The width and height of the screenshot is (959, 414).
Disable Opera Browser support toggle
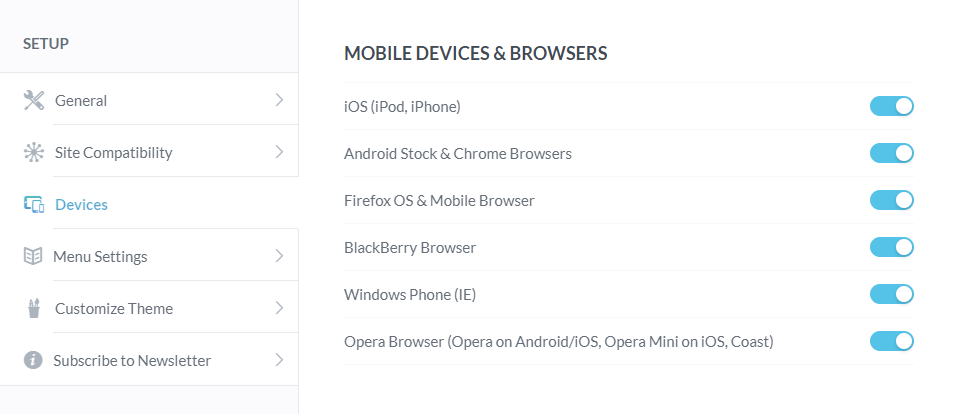coord(892,341)
